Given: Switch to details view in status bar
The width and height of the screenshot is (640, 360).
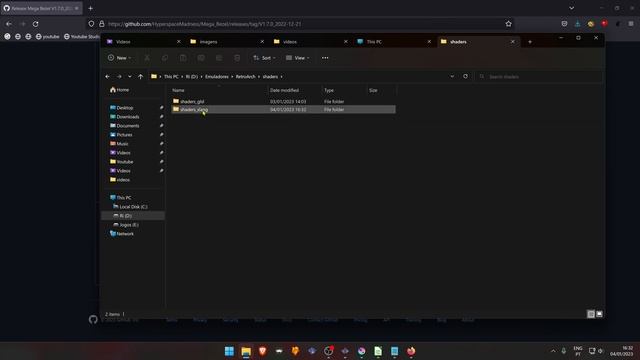Looking at the screenshot, I should [591, 314].
